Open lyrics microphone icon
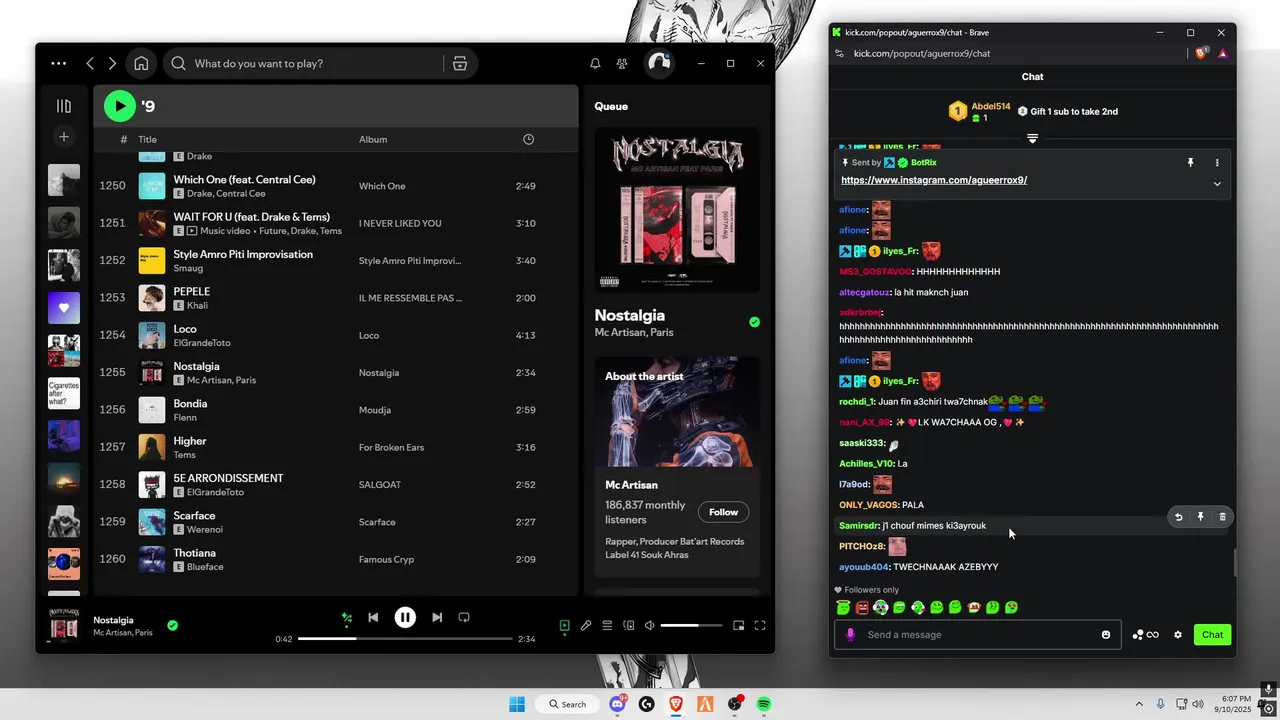 [586, 626]
